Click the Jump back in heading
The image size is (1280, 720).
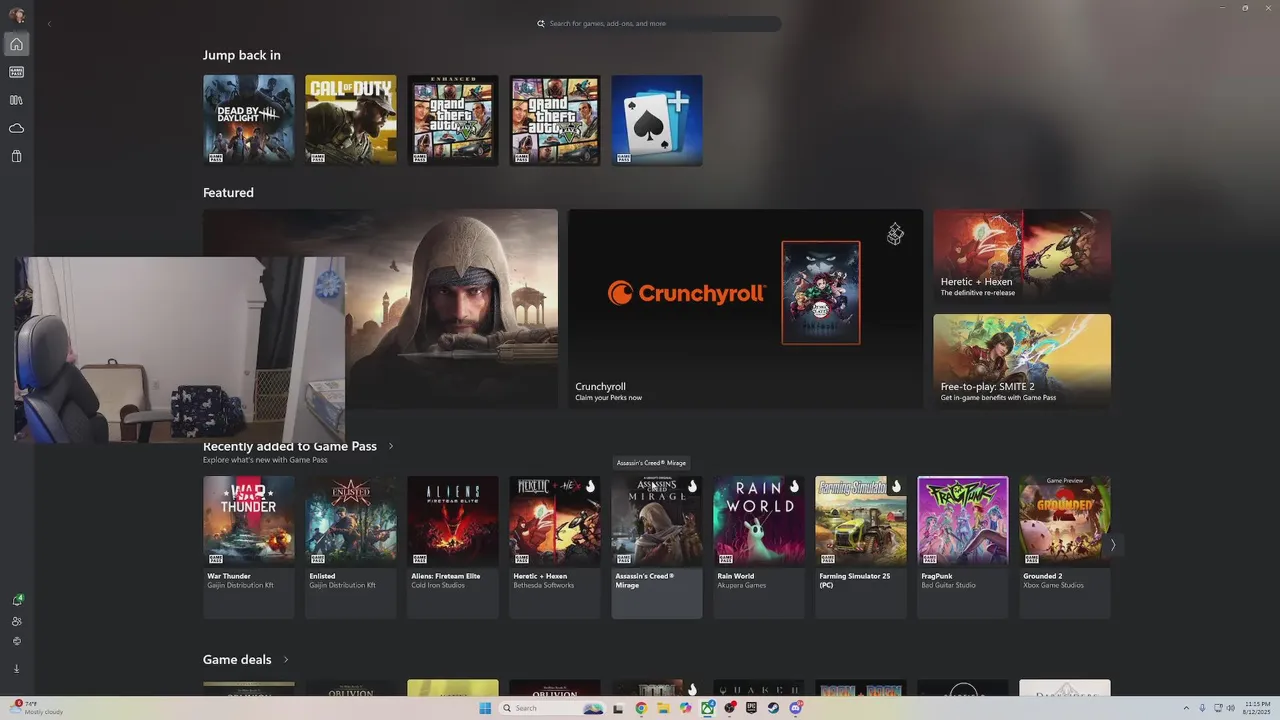tap(242, 55)
